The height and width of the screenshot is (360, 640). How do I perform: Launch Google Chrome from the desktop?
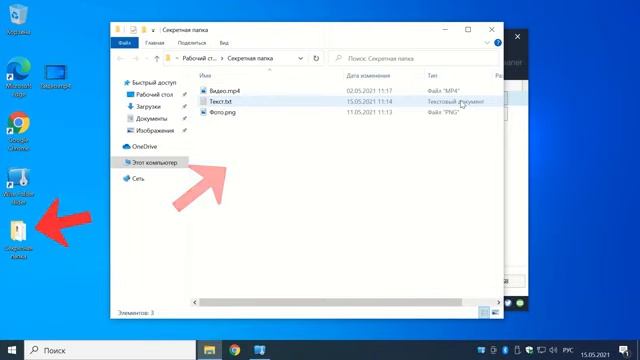18,131
